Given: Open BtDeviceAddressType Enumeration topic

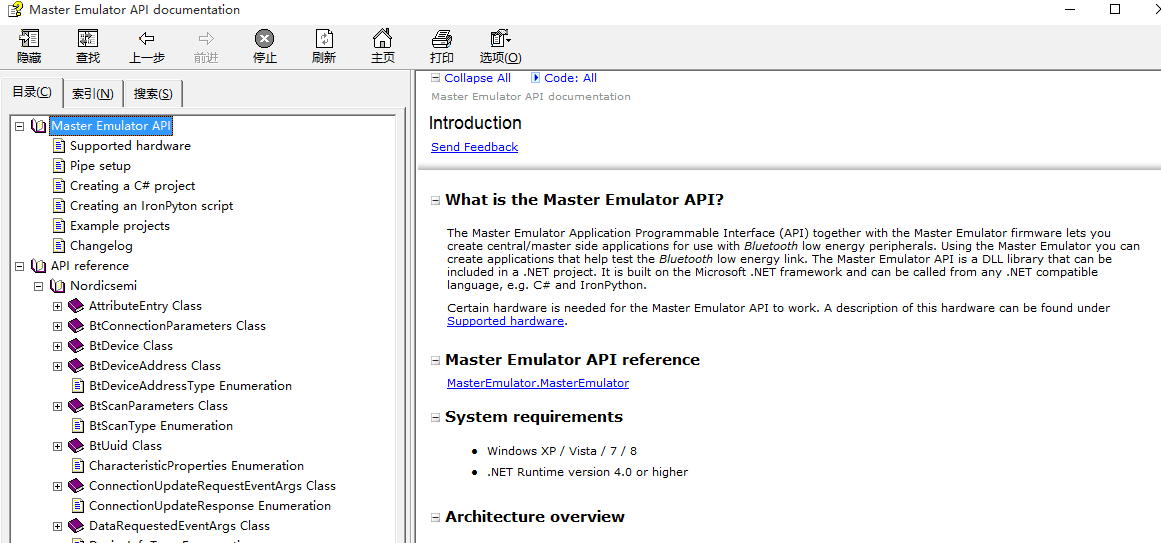Looking at the screenshot, I should coord(190,386).
